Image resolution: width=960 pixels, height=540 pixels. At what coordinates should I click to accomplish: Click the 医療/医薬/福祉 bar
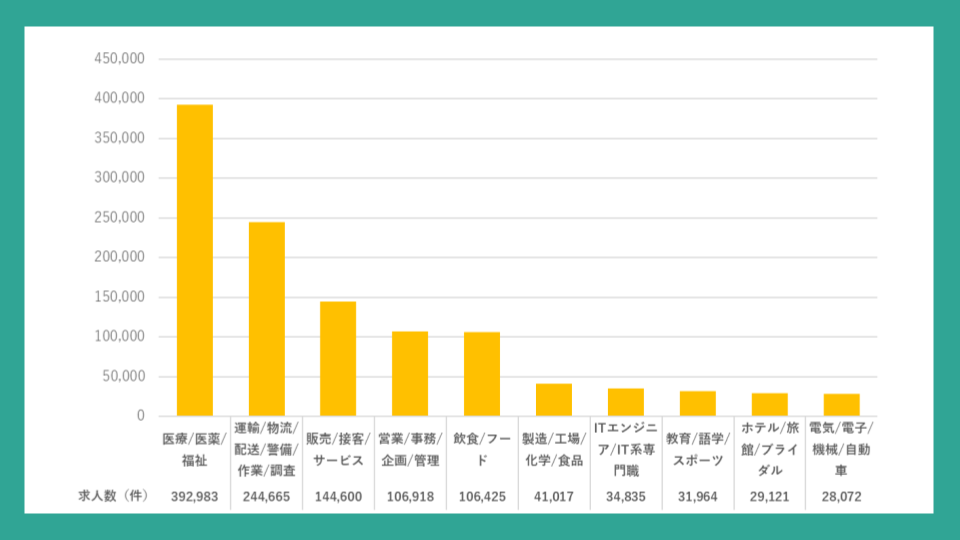coord(195,260)
